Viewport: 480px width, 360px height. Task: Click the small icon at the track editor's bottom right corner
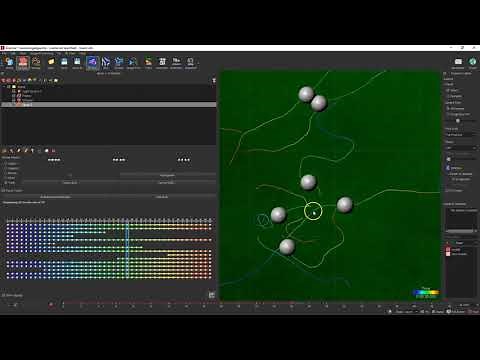[x=212, y=295]
